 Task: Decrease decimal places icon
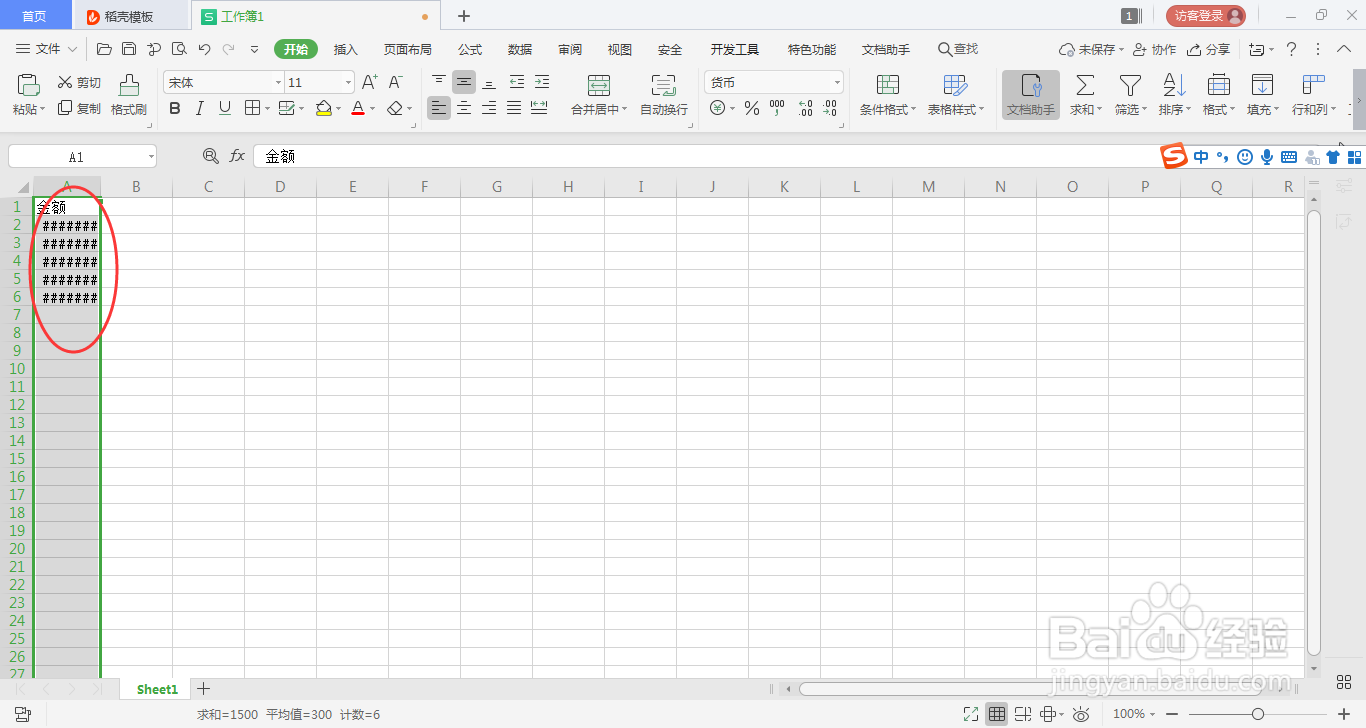click(x=830, y=108)
